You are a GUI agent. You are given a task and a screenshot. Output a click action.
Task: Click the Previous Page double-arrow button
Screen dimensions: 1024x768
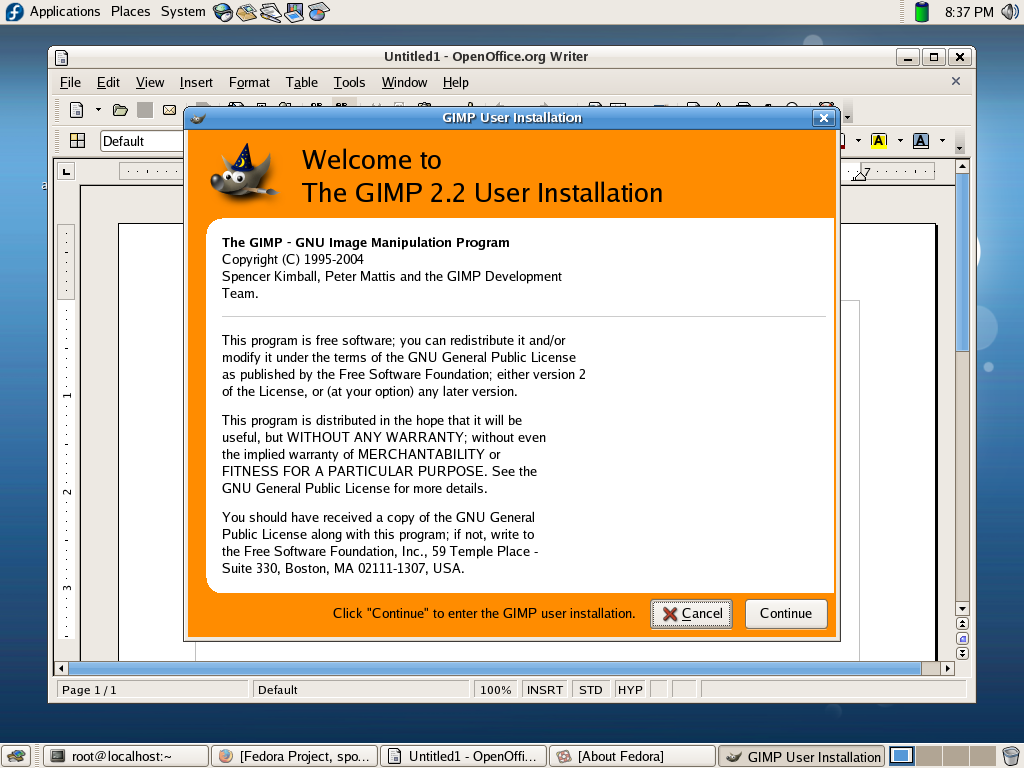pyautogui.click(x=962, y=624)
